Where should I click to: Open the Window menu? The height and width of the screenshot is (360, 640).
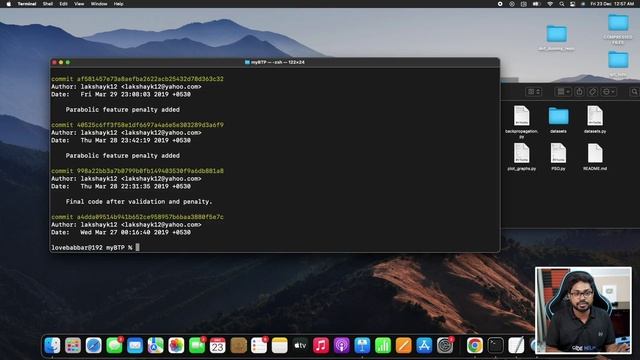99,4
